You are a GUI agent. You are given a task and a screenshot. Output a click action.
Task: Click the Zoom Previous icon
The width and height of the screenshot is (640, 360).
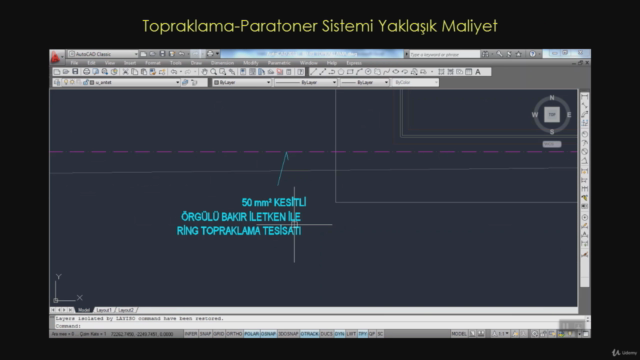click(232, 72)
